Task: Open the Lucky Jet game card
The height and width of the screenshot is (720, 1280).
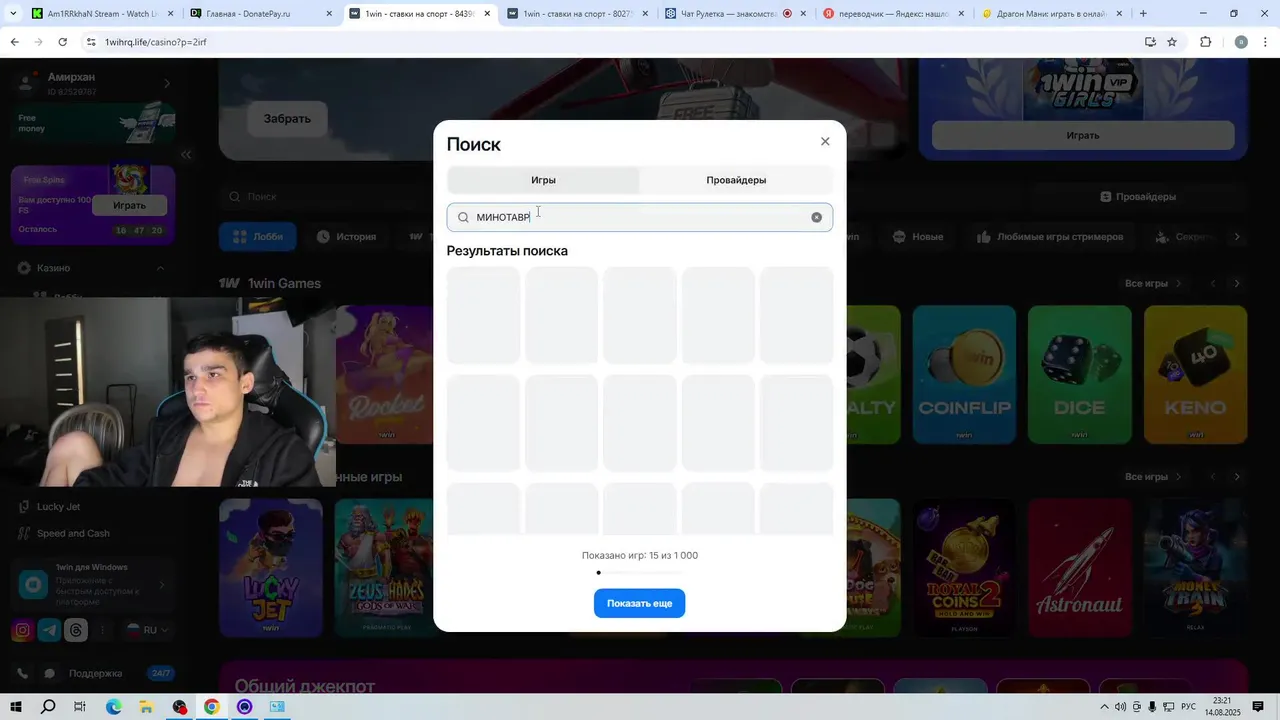Action: pyautogui.click(x=271, y=568)
